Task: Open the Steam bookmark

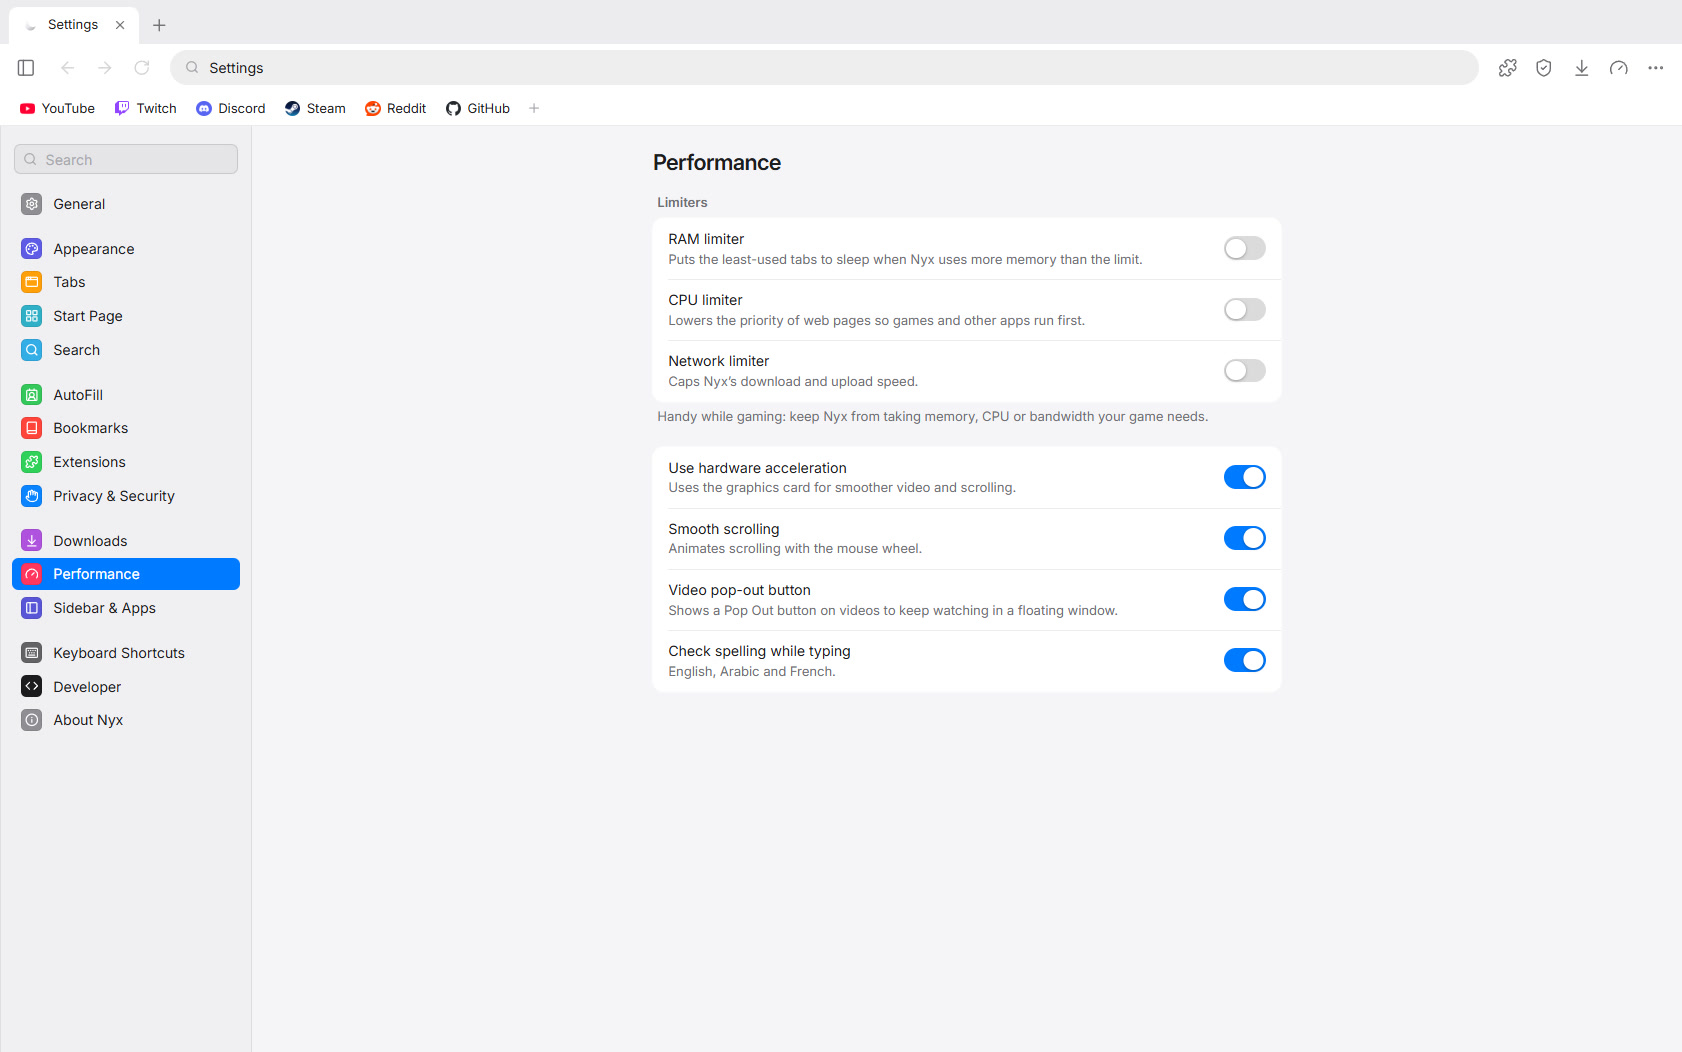Action: click(x=315, y=108)
